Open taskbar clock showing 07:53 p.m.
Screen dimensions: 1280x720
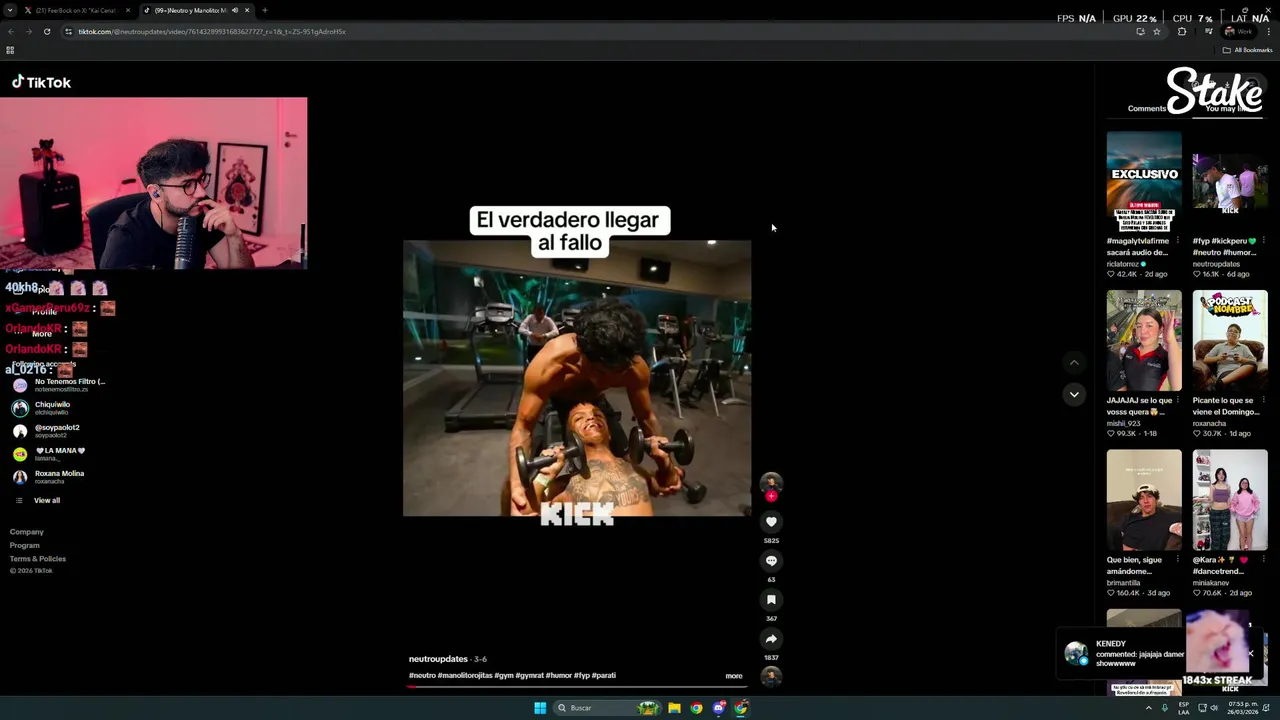[x=1243, y=708]
